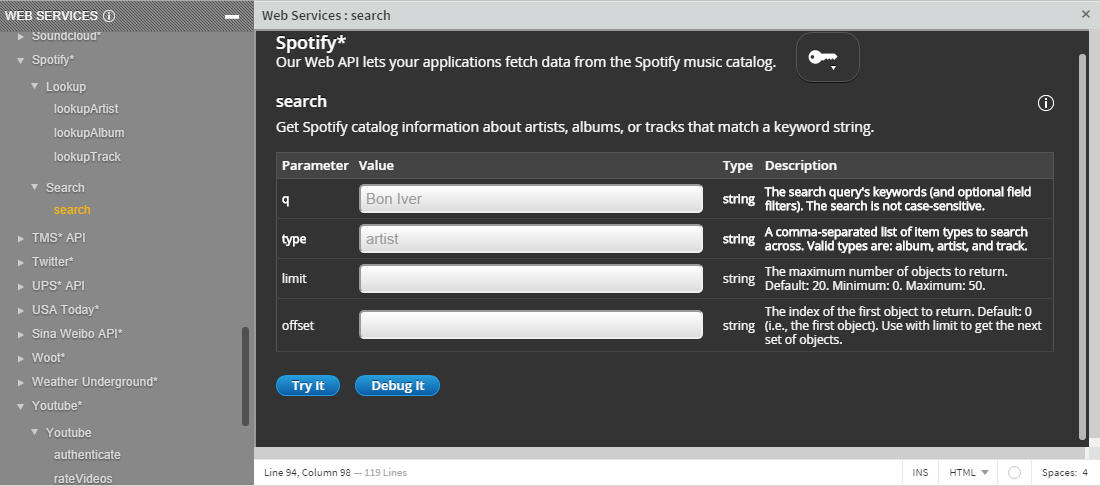Click the Parameter column header
Viewport: 1100px width, 486px height.
point(315,166)
